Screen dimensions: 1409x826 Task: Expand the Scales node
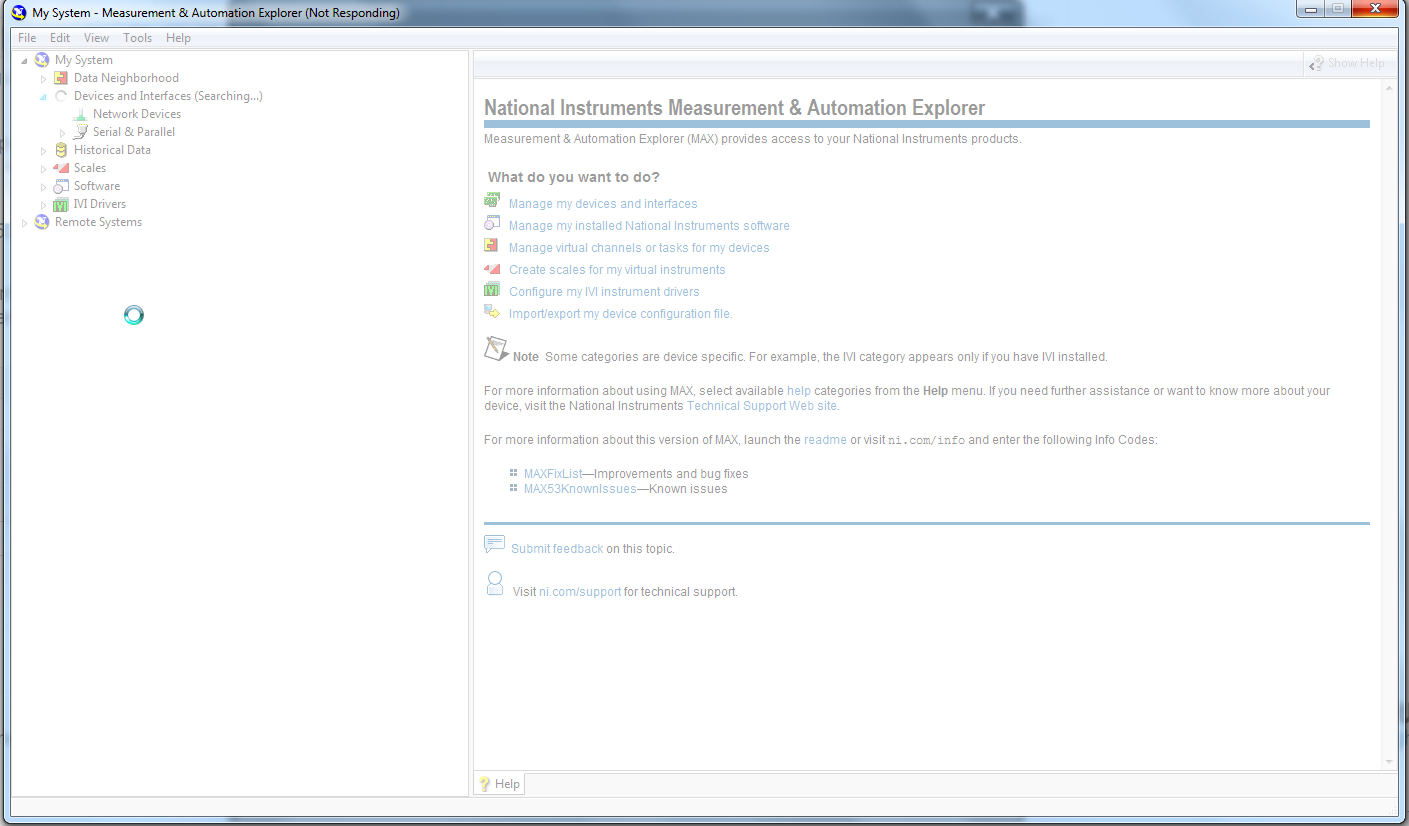[43, 168]
